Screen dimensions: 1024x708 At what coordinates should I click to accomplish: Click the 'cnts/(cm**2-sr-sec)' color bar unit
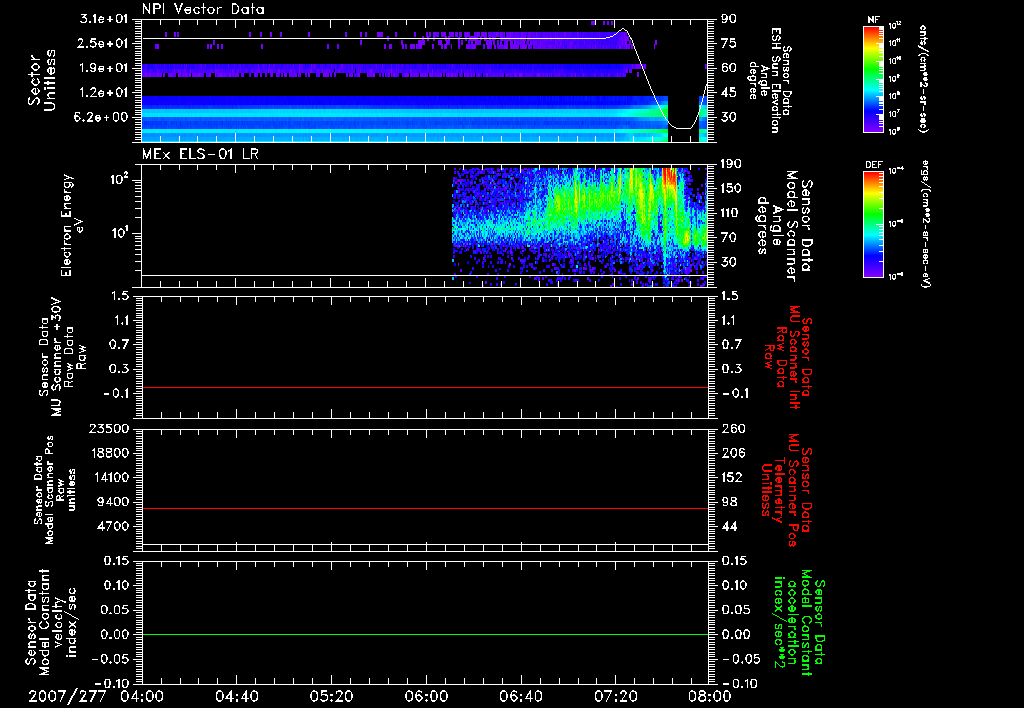click(923, 79)
